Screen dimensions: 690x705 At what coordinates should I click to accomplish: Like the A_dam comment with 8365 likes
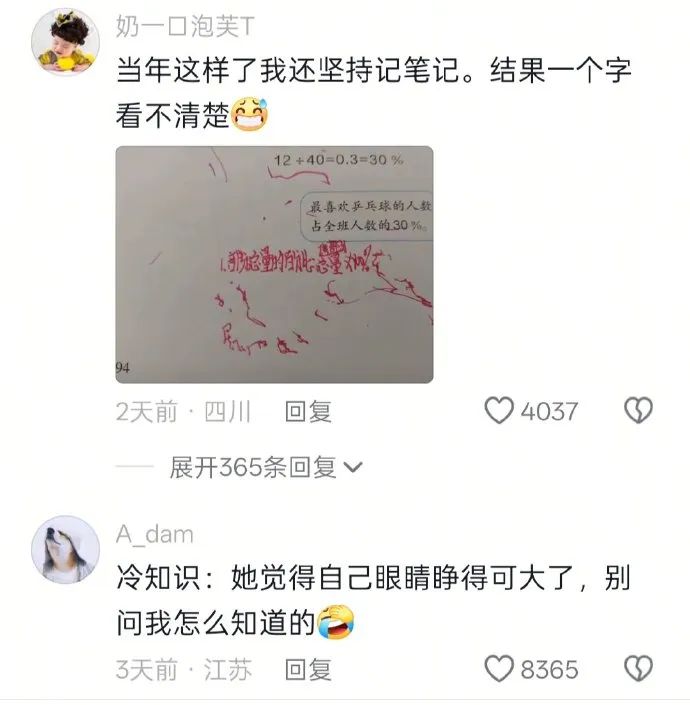click(499, 669)
